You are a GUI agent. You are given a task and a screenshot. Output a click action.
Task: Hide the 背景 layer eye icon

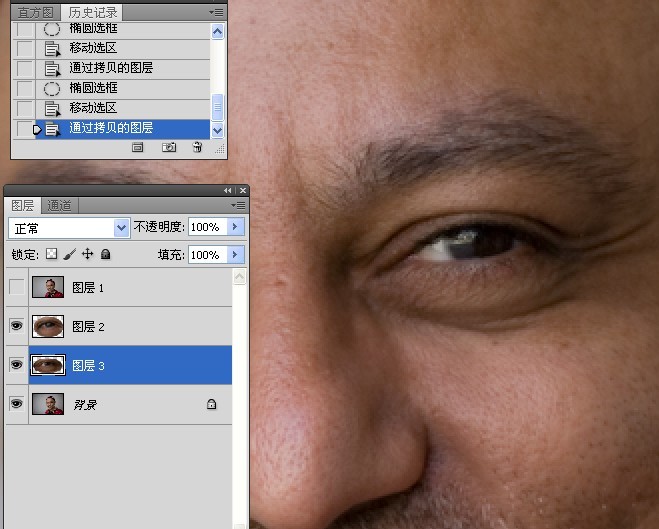coord(17,404)
